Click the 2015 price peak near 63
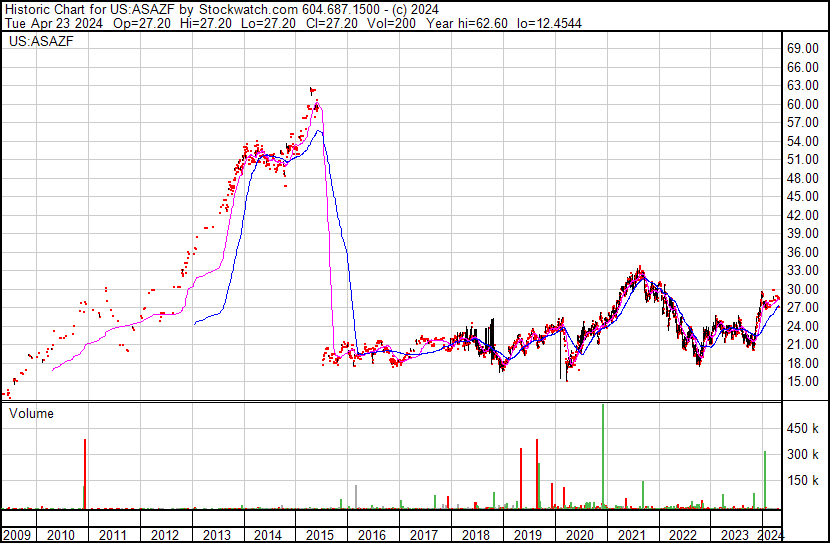The width and height of the screenshot is (830, 543). (312, 90)
